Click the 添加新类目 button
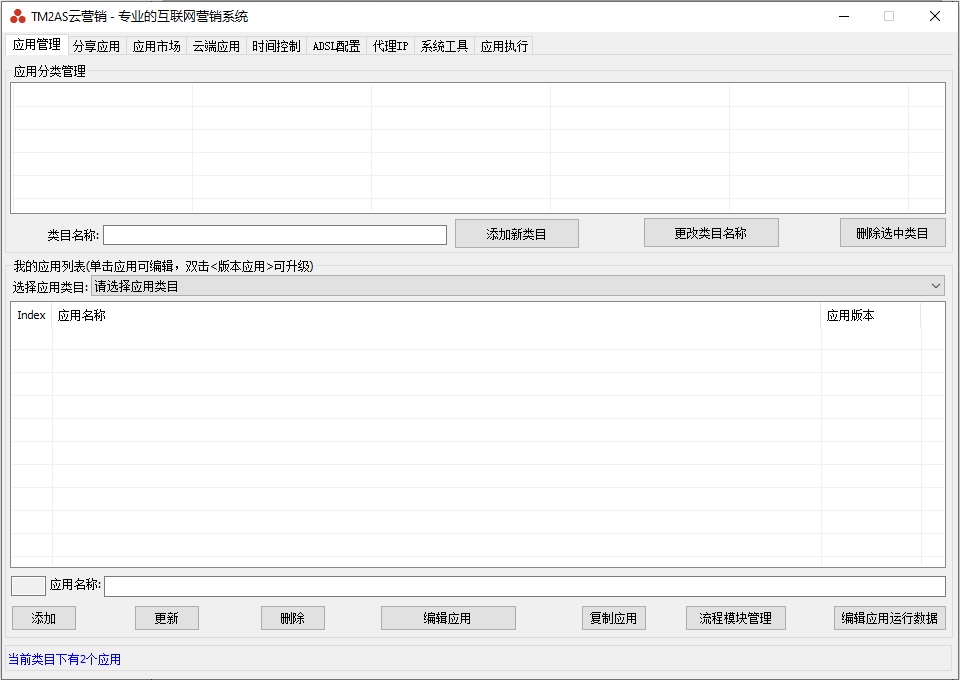The image size is (960, 680). tap(516, 233)
